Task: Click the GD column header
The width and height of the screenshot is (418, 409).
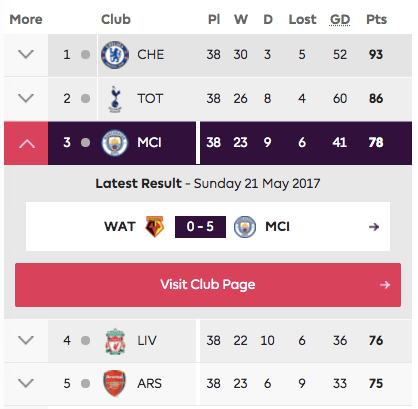Action: 340,19
